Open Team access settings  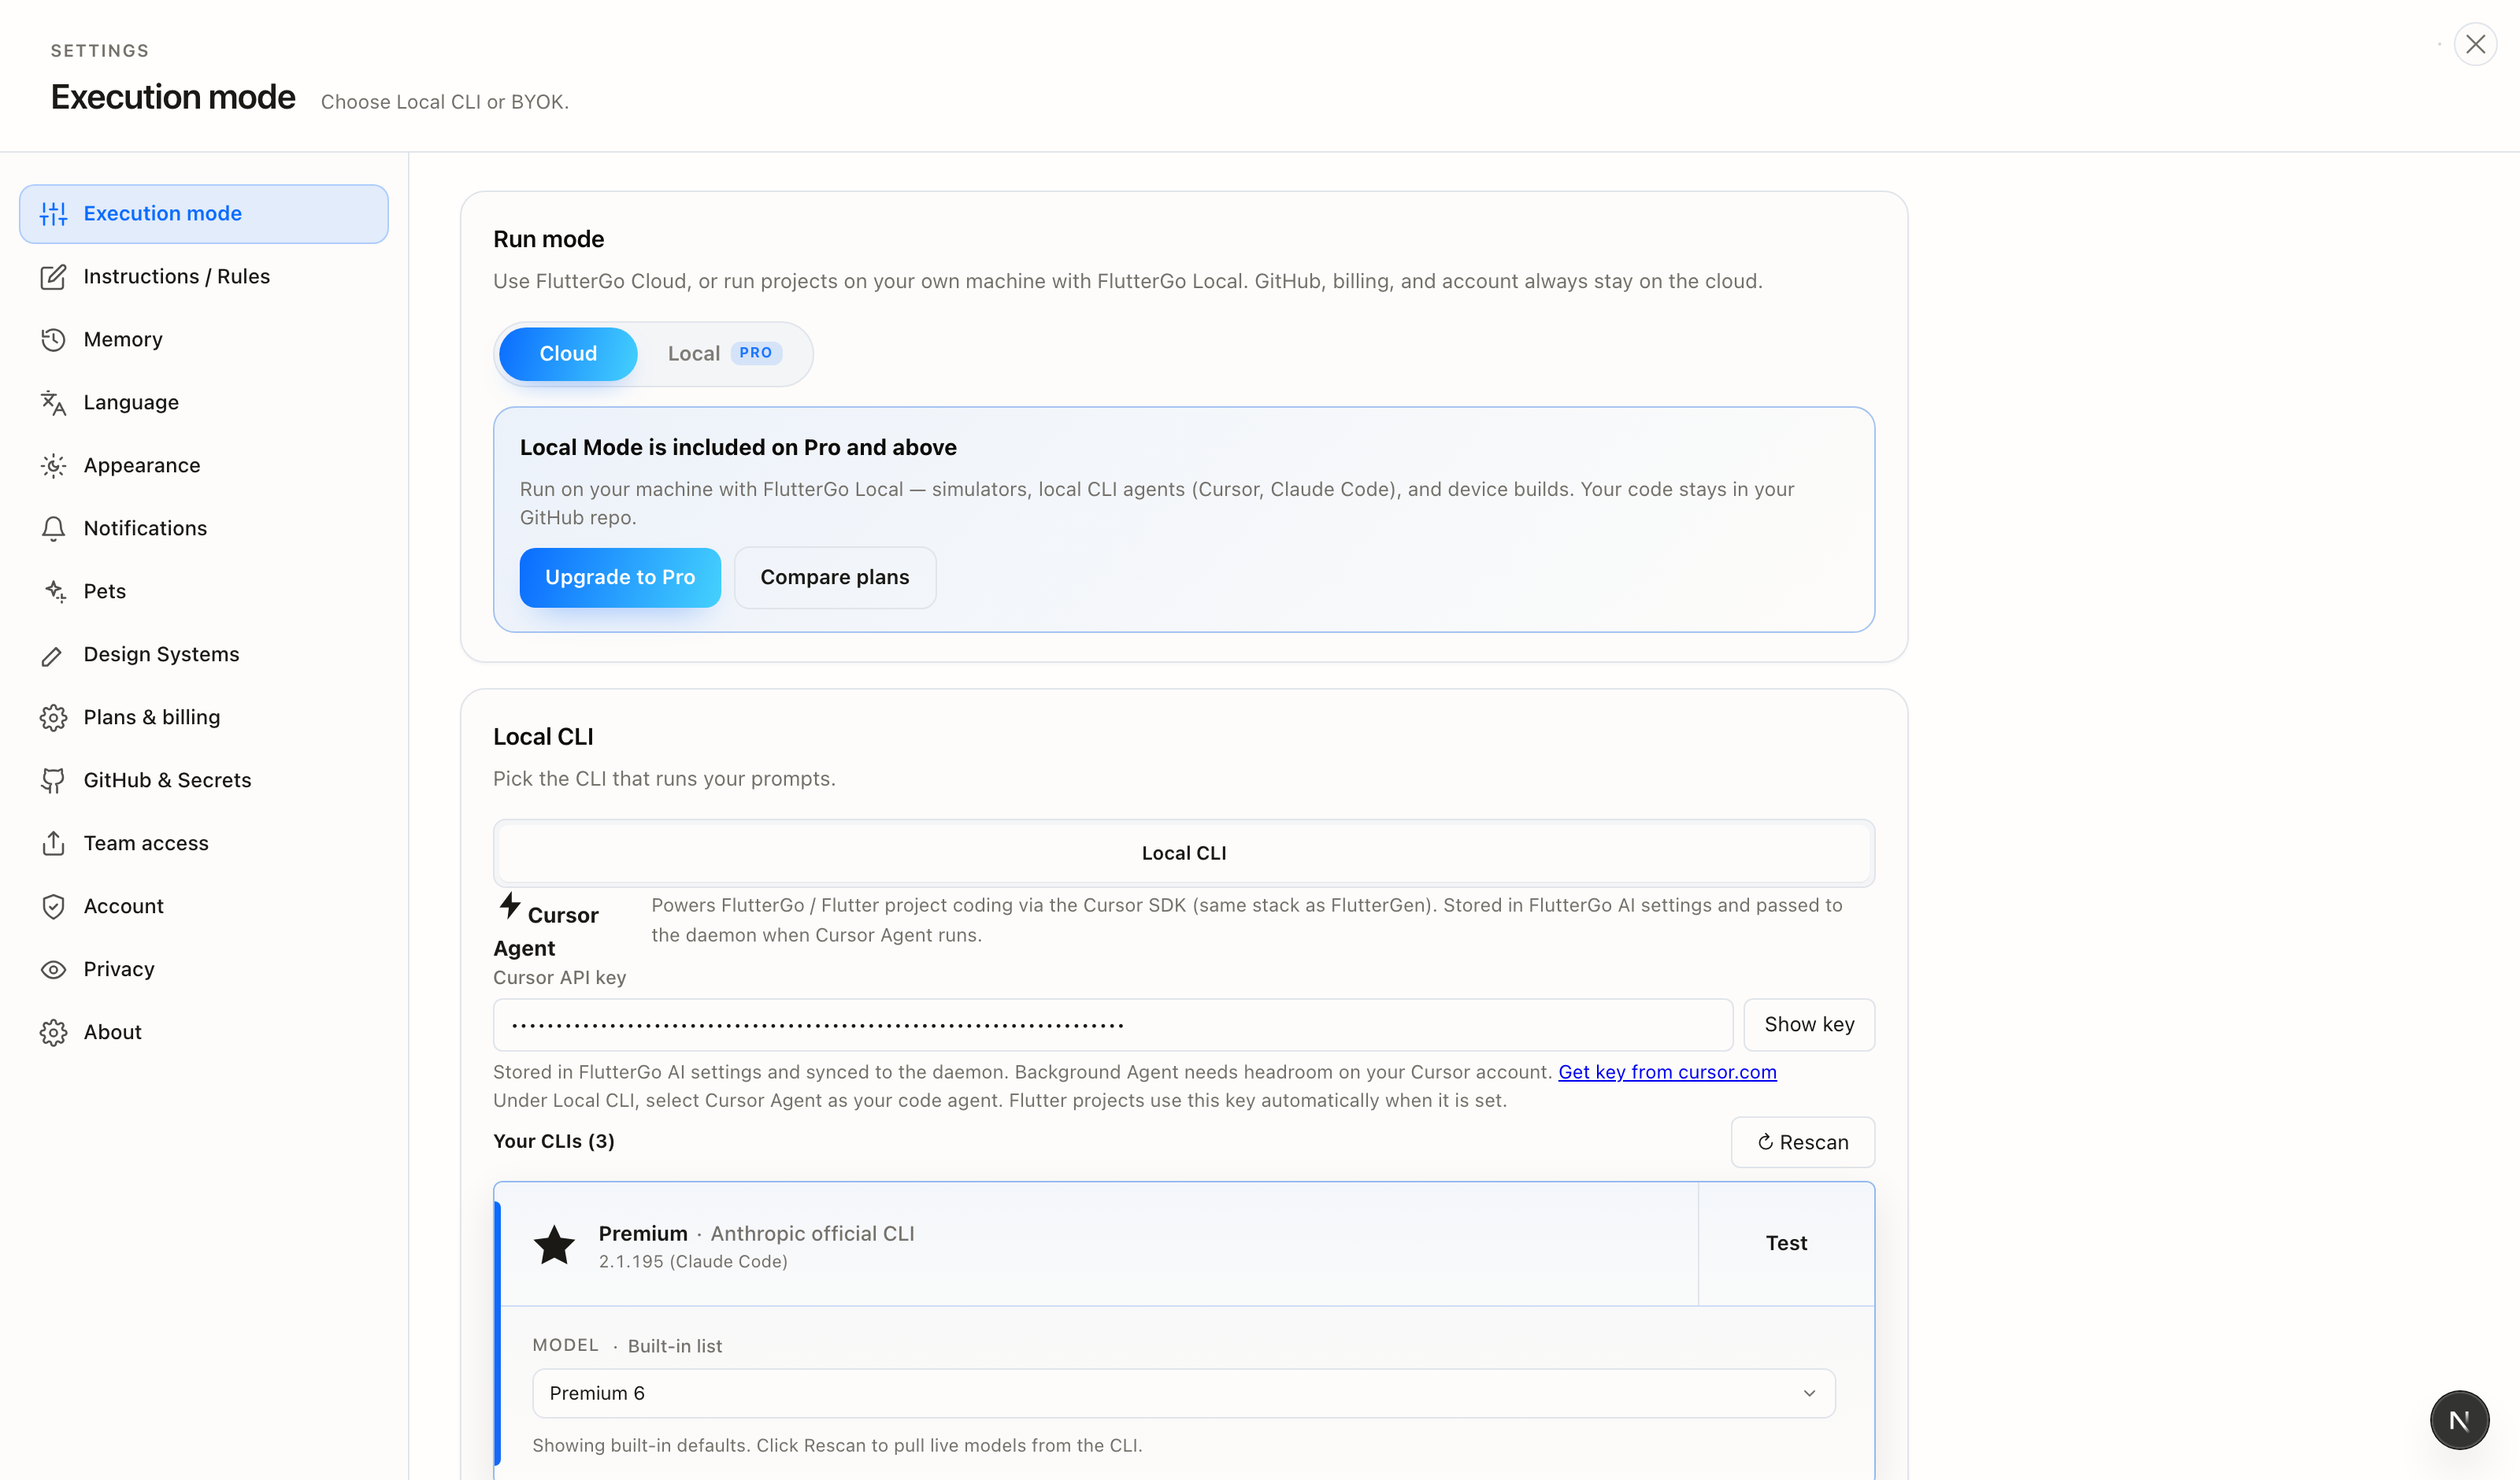[204, 844]
